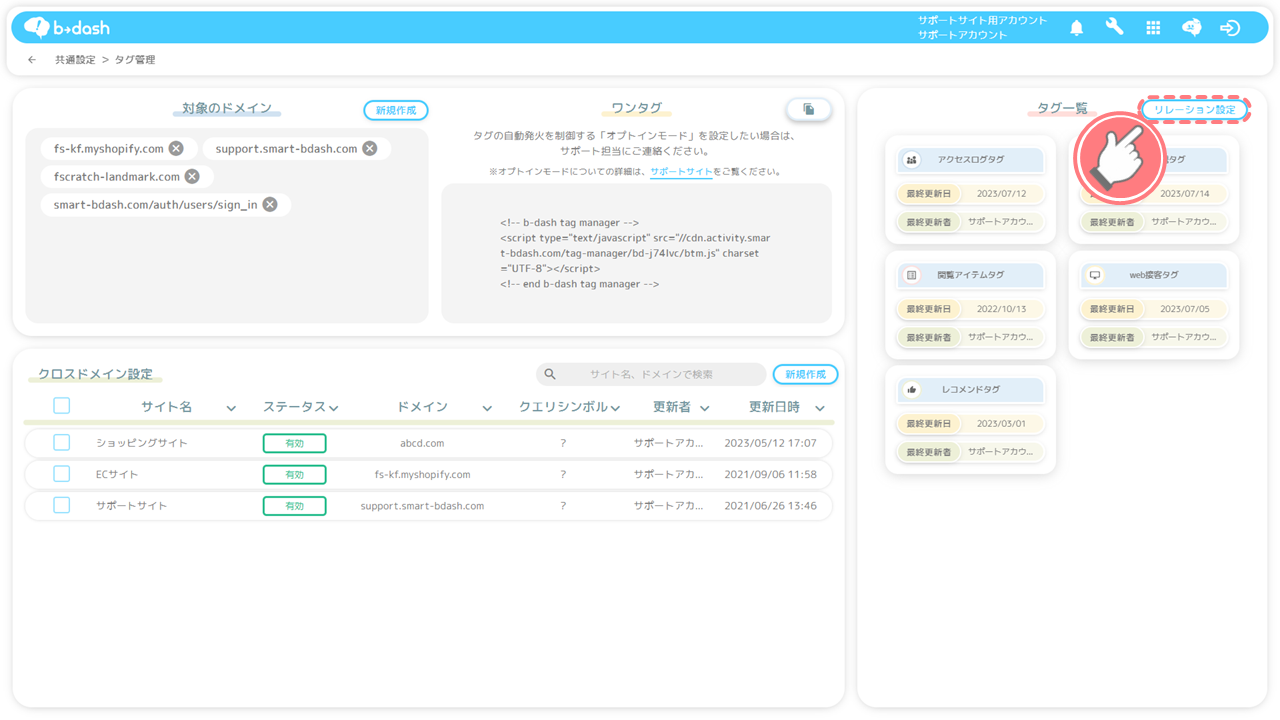Click date 2023/05/12 17:07
The image size is (1280, 720).
click(x=770, y=443)
